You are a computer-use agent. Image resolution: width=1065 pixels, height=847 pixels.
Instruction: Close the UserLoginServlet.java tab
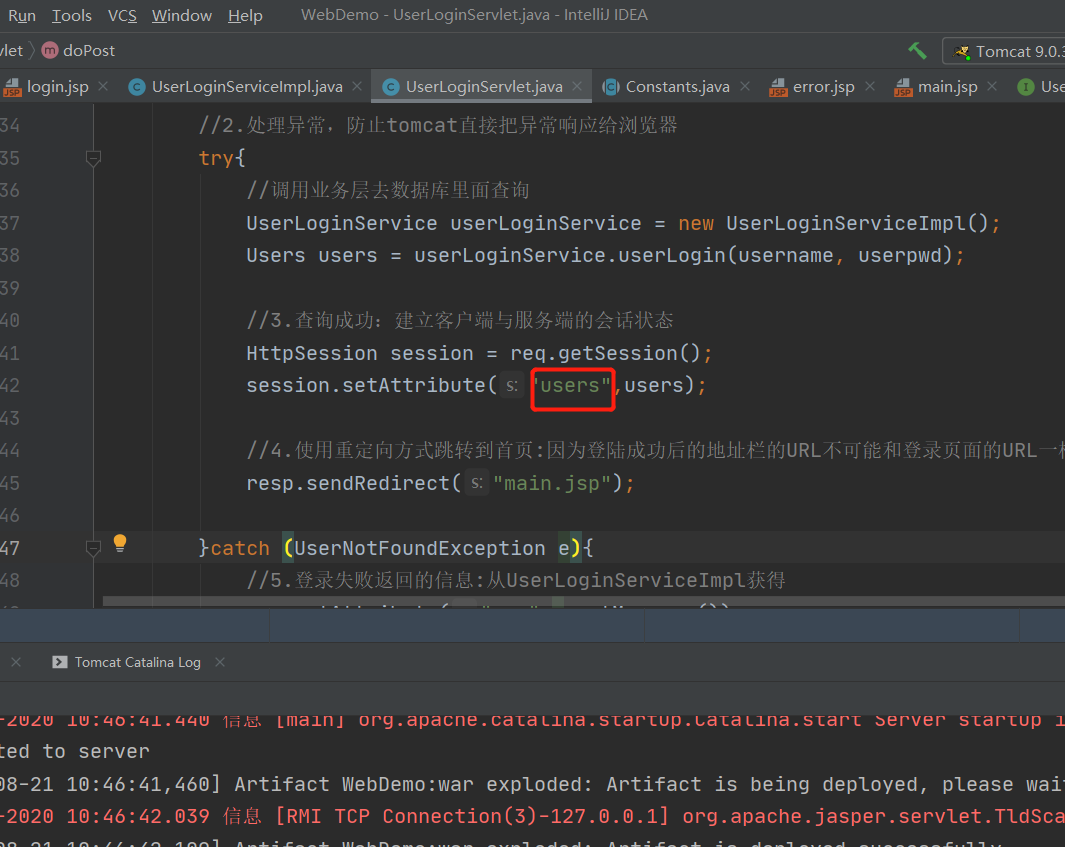click(577, 86)
